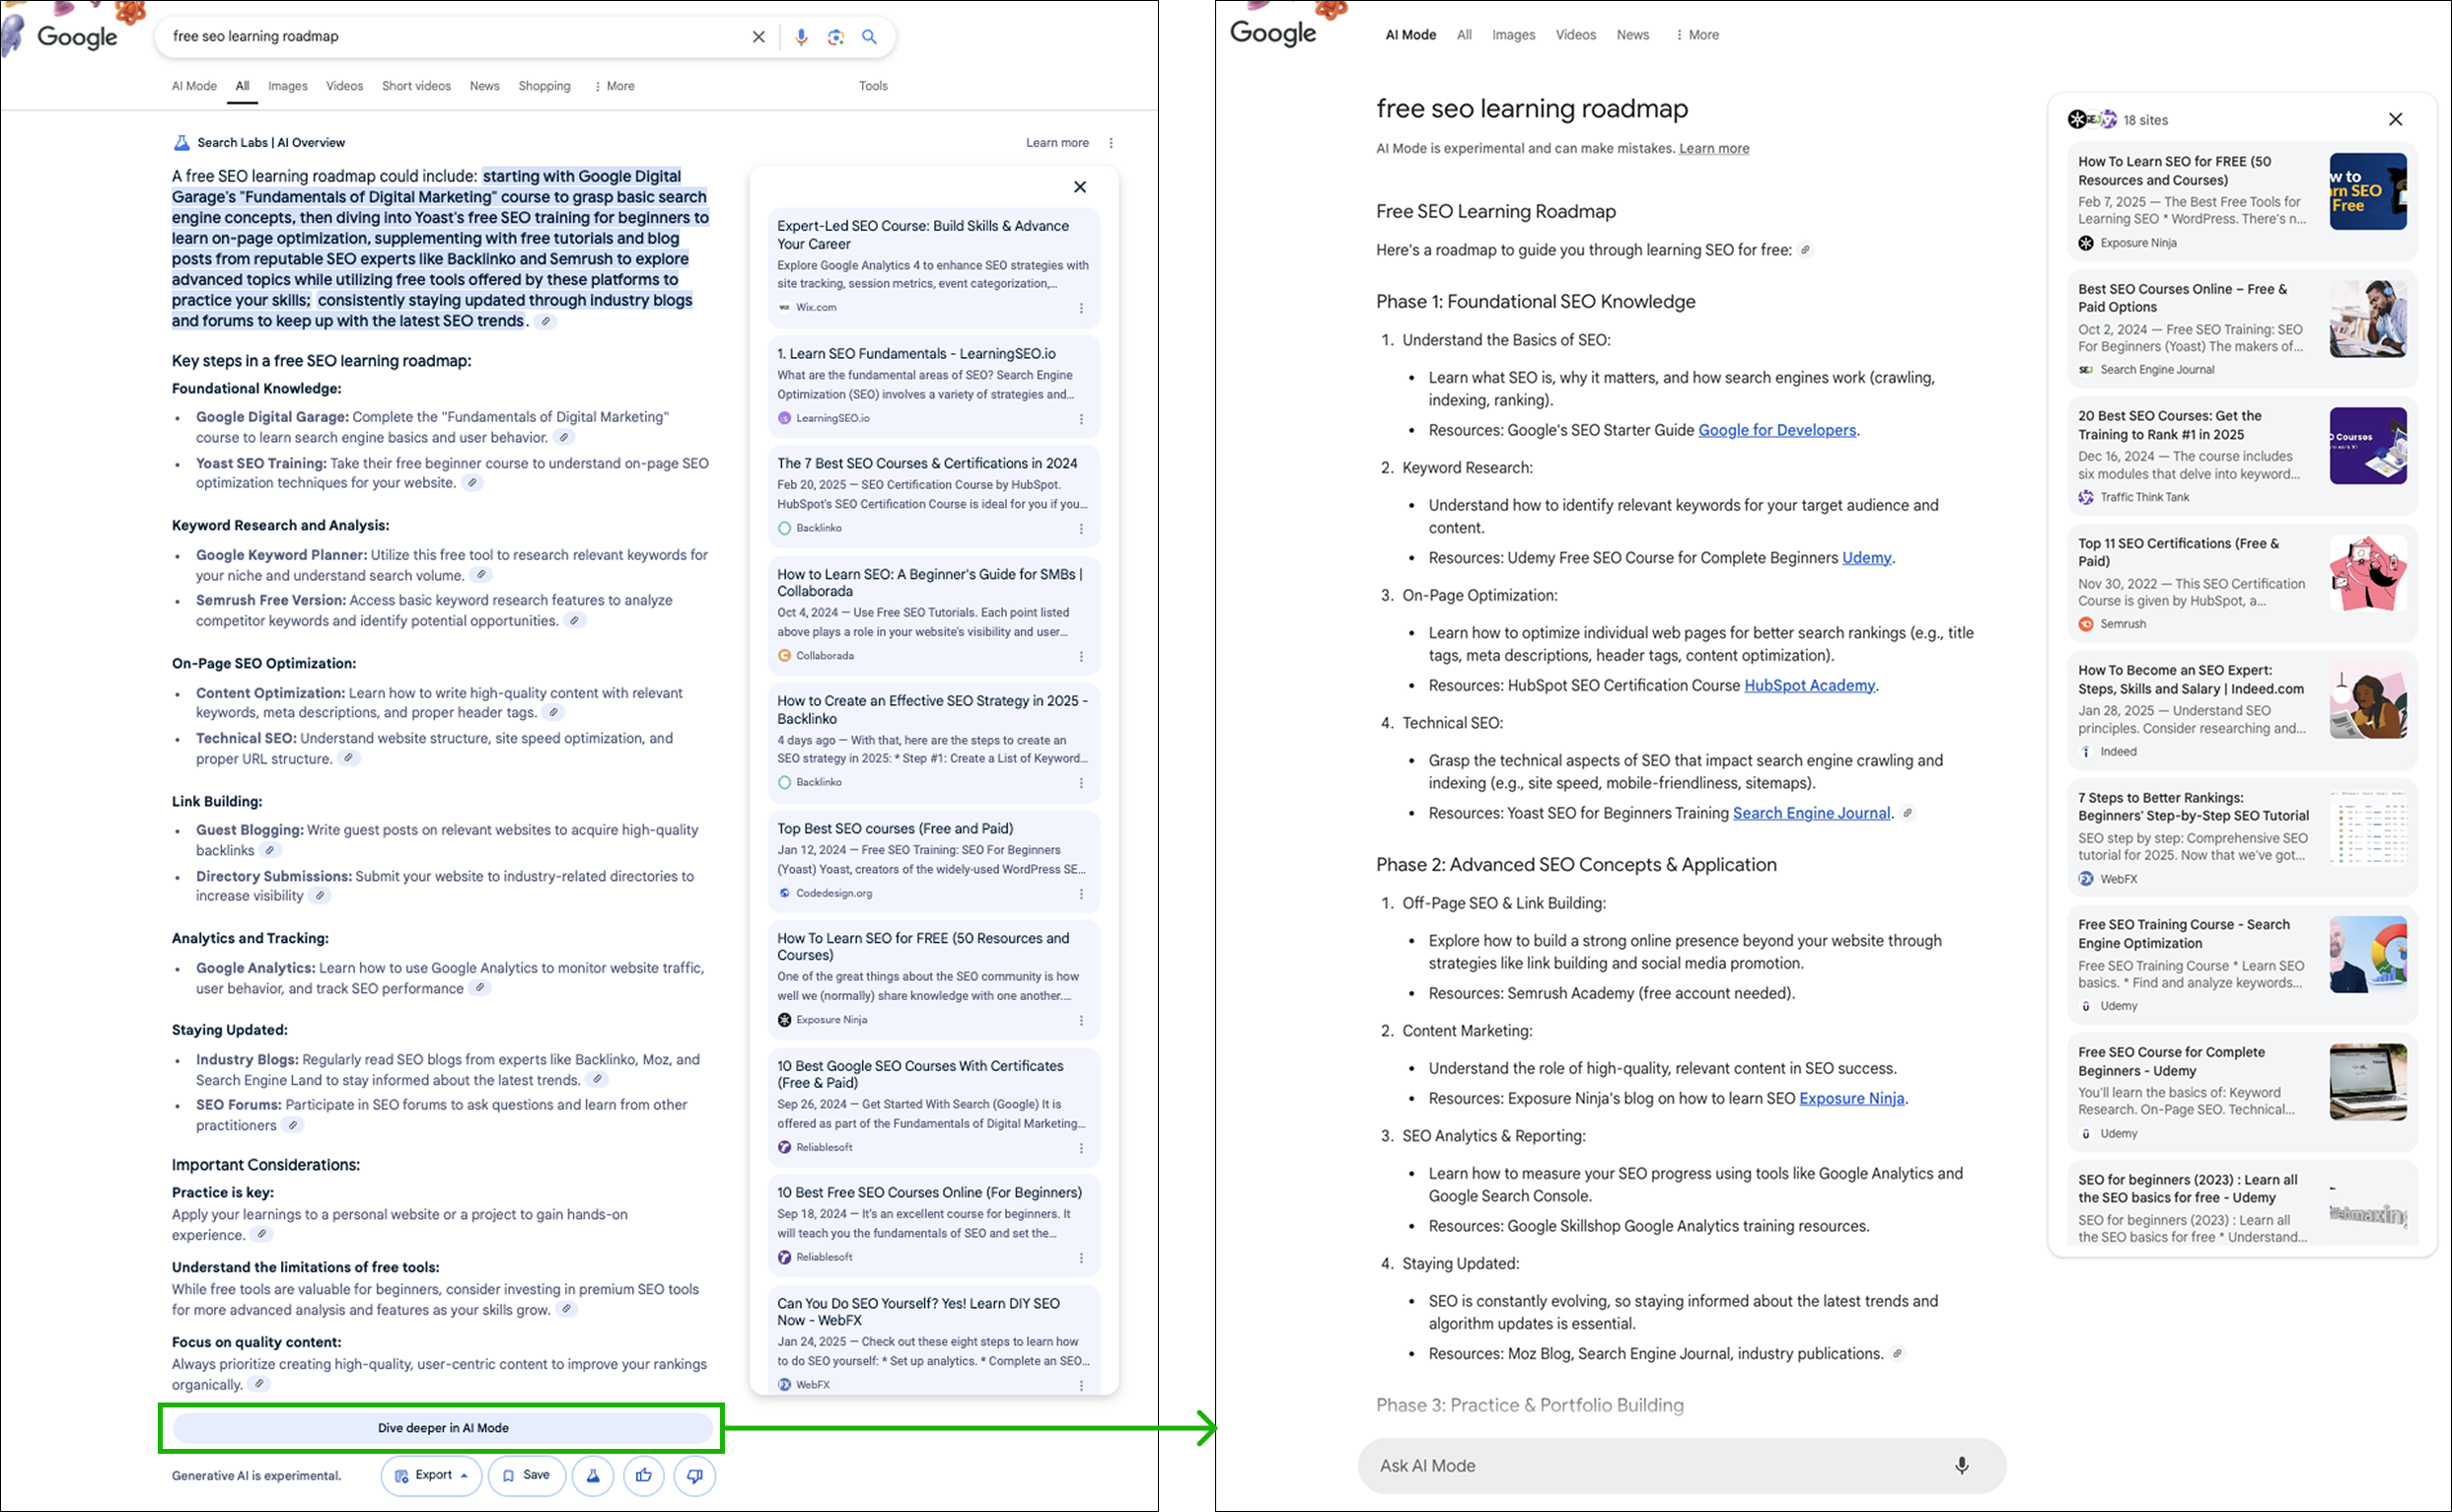The image size is (2452, 1512).
Task: Select the Shopping tab
Action: (x=544, y=86)
